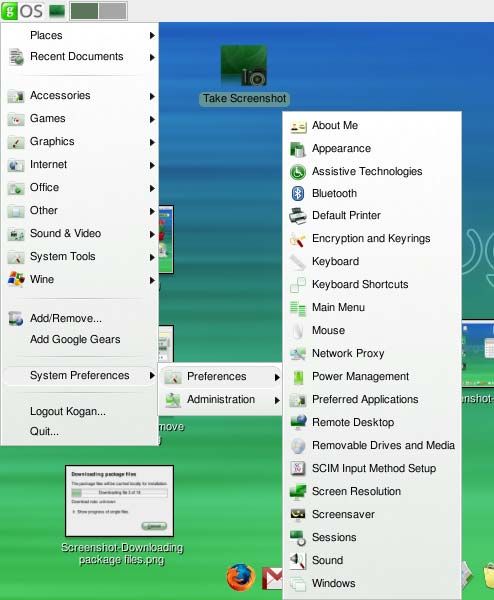Click the Add/Remove... icon

(x=16, y=319)
